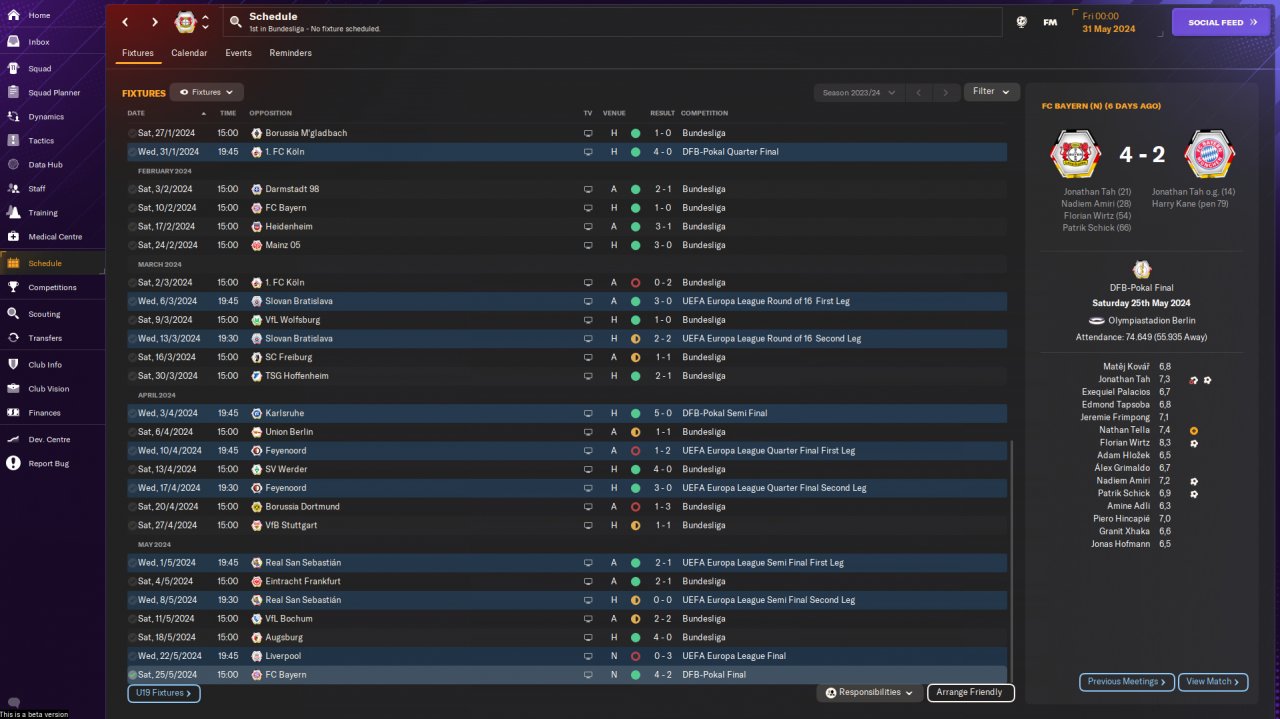Open the Season 2023/24 dropdown
The height and width of the screenshot is (719, 1280).
[858, 92]
